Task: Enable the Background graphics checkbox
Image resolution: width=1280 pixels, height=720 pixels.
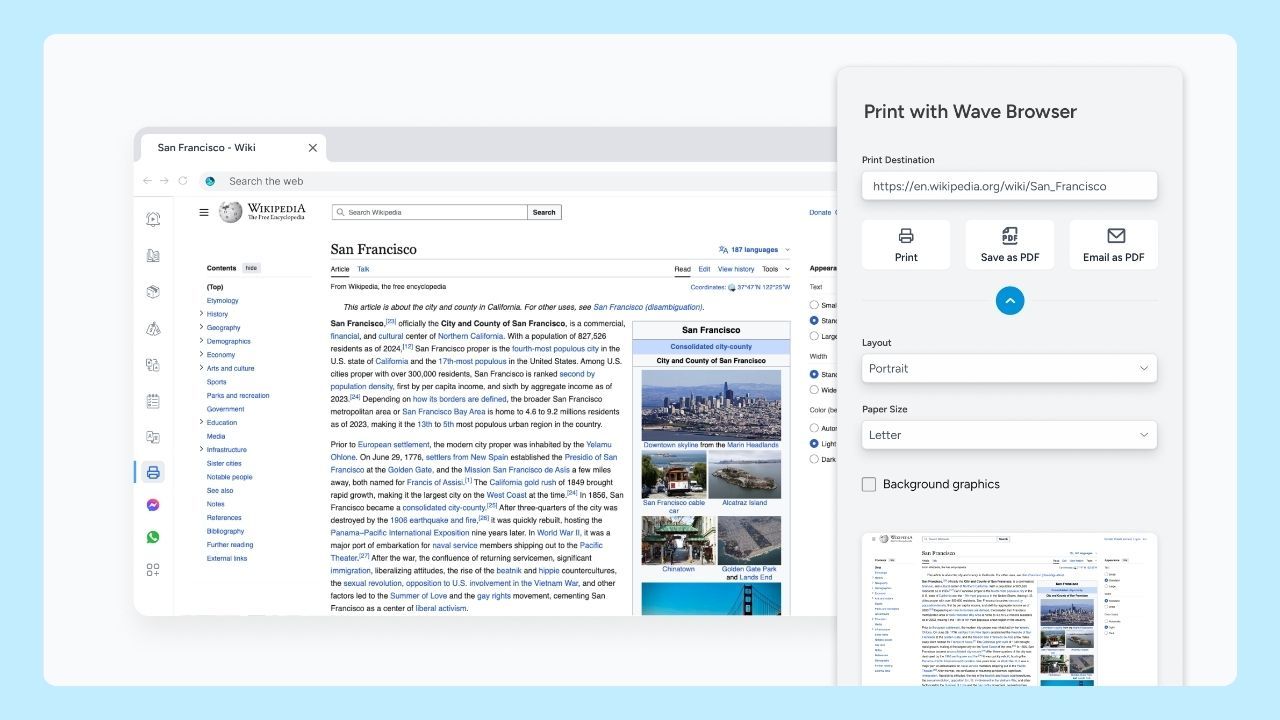Action: (x=869, y=484)
